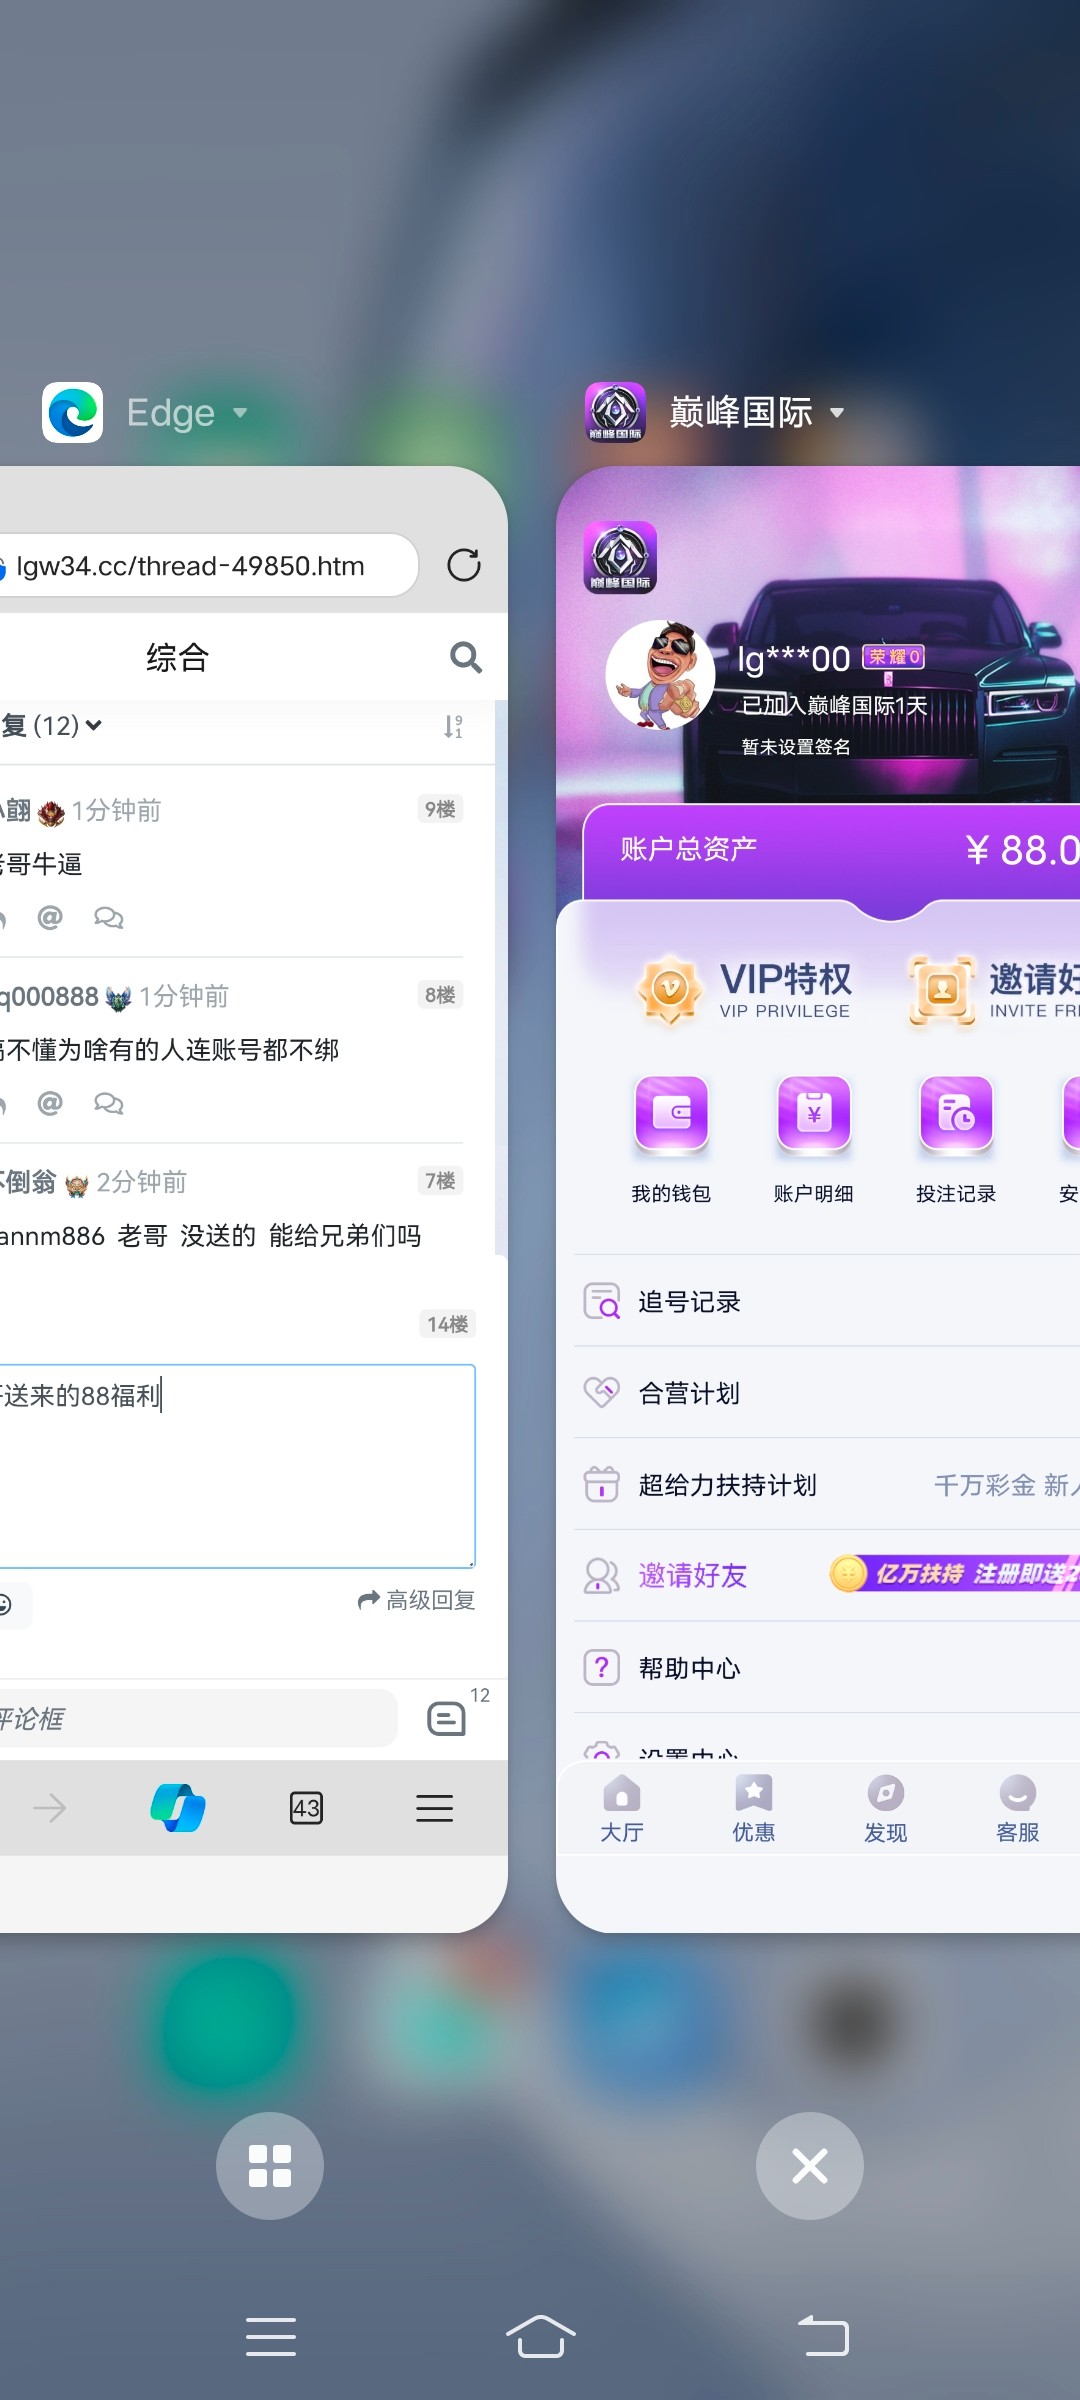Clear all recent apps with X button

[x=809, y=2165]
